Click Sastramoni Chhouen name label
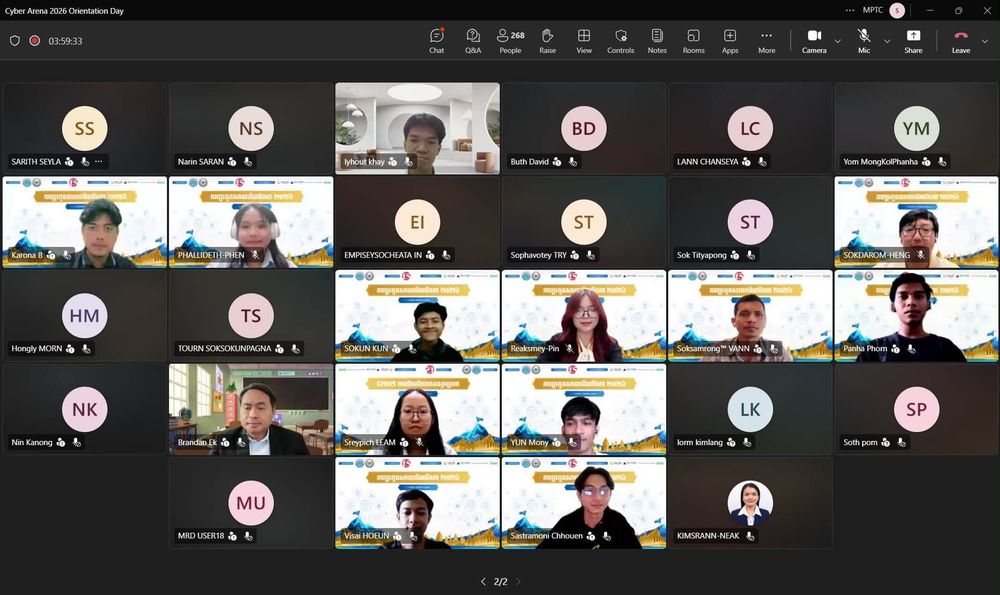The image size is (1000, 595). 547,536
